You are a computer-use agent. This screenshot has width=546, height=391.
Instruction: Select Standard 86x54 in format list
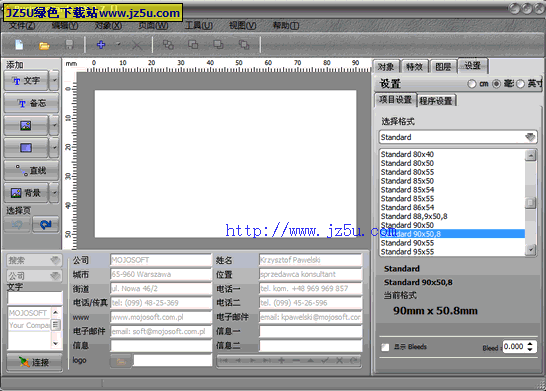coord(452,208)
